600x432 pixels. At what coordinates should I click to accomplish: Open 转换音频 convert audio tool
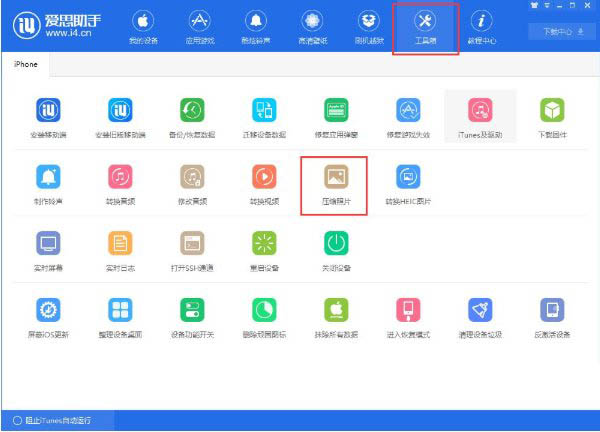click(120, 184)
